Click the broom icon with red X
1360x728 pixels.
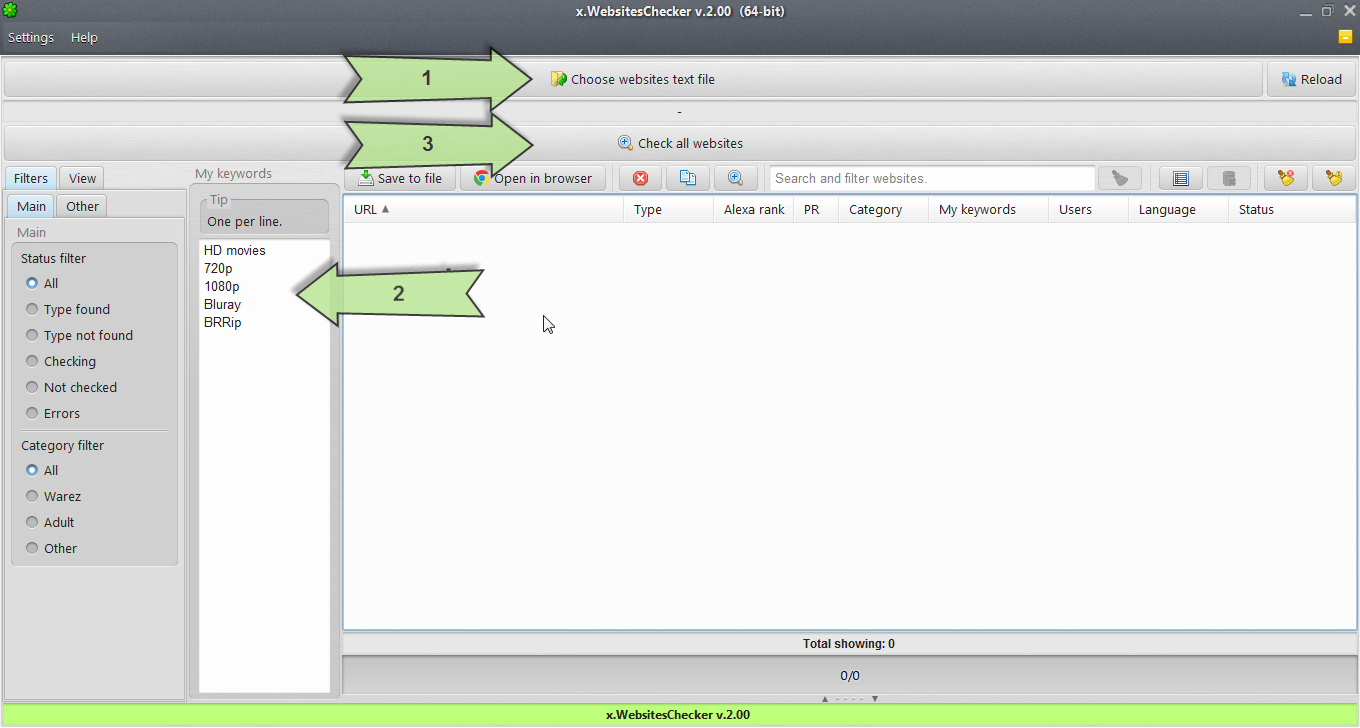coord(1286,178)
